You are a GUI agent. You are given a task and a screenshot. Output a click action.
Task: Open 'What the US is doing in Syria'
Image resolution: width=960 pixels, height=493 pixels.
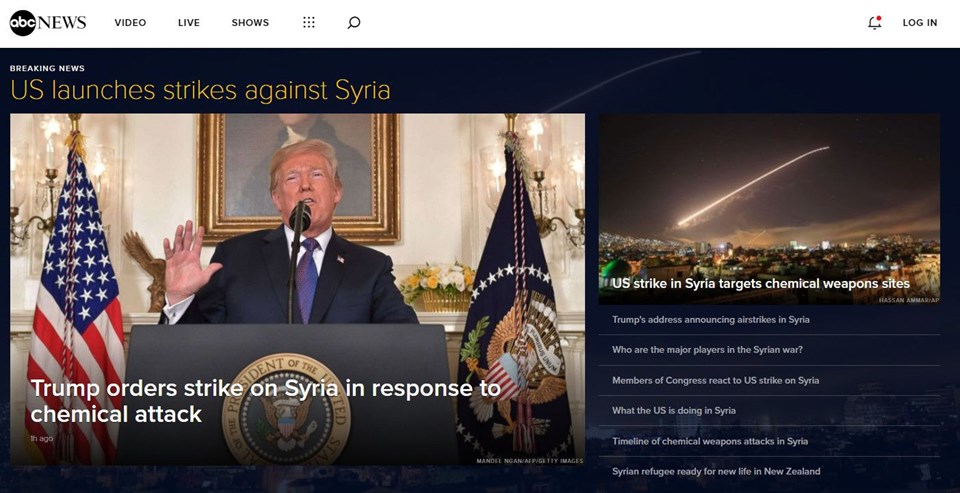[x=673, y=410]
